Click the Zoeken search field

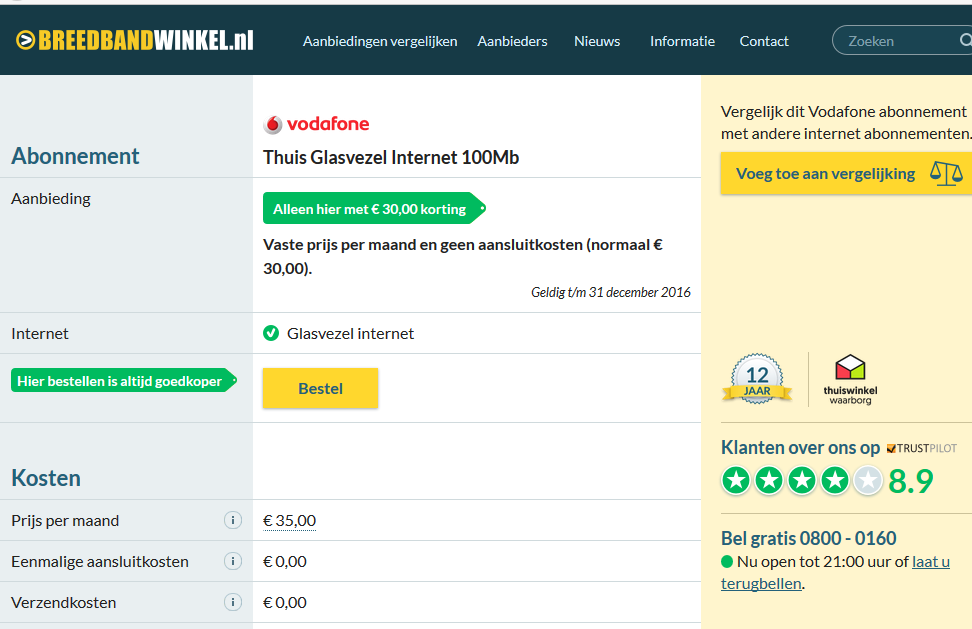coord(902,41)
